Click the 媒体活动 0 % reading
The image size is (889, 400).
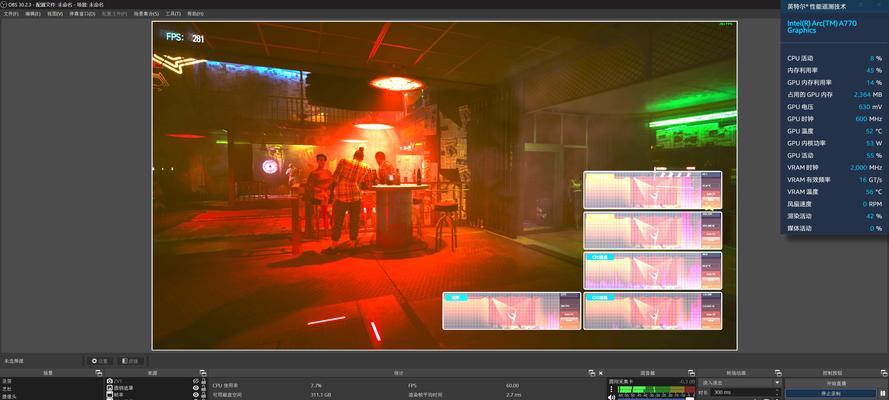834,228
